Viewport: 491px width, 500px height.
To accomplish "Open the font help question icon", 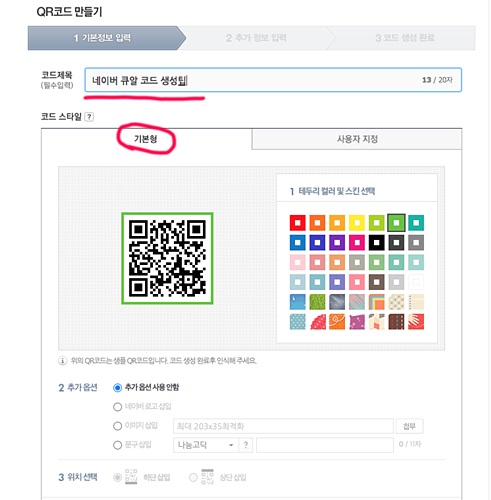I will pos(246,445).
